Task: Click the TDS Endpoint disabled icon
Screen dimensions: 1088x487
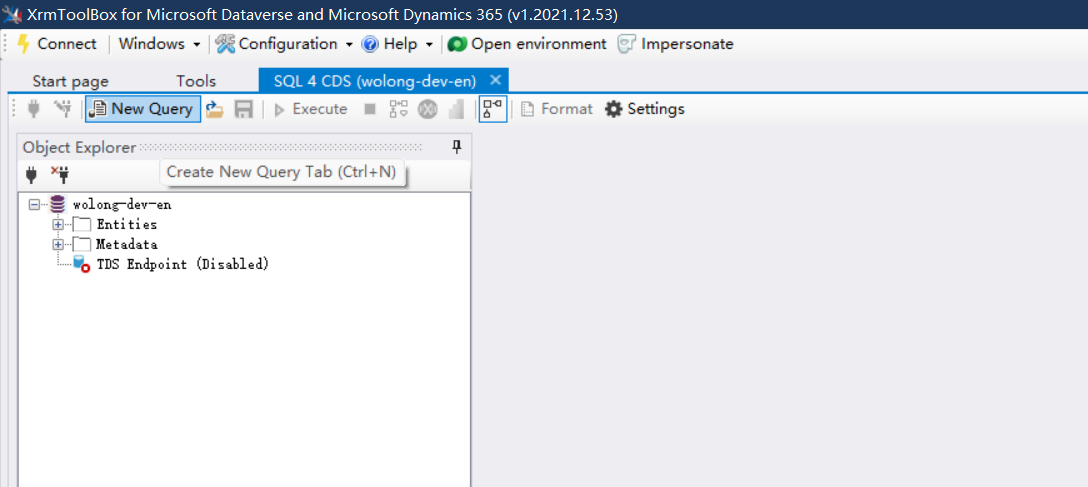Action: point(81,264)
